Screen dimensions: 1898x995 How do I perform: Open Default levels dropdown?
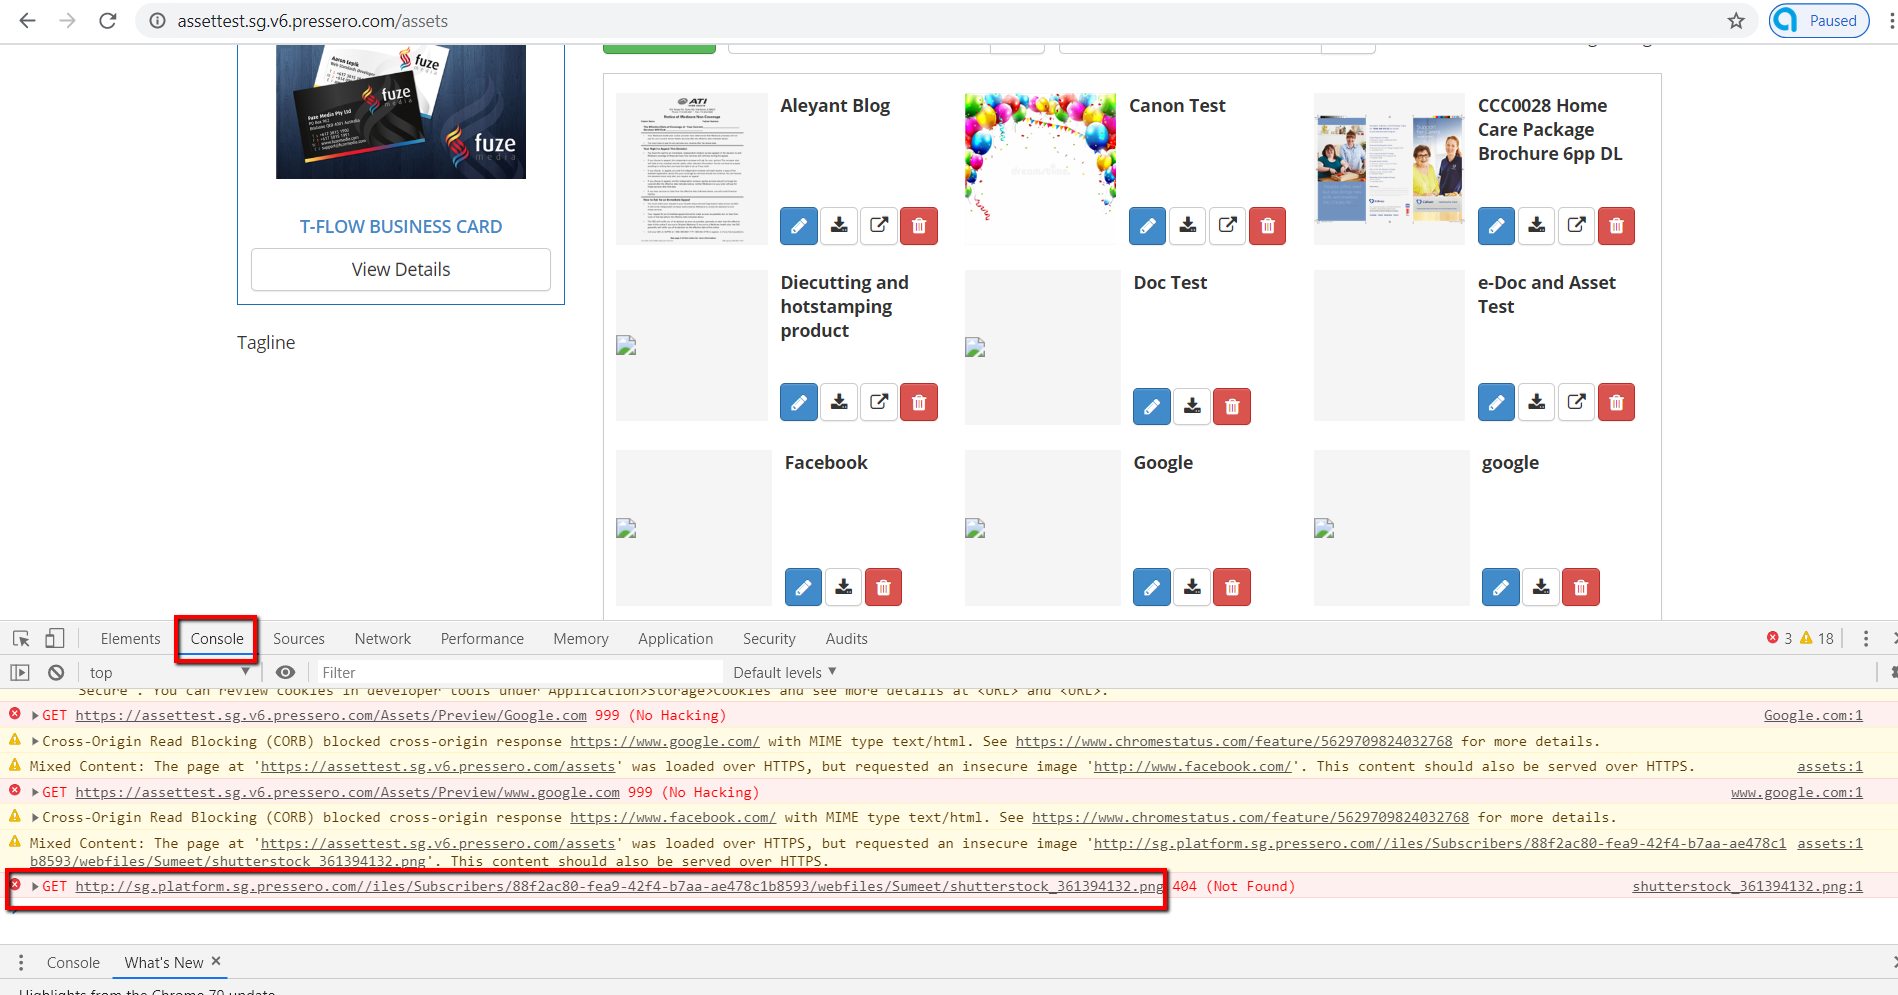[x=784, y=672]
